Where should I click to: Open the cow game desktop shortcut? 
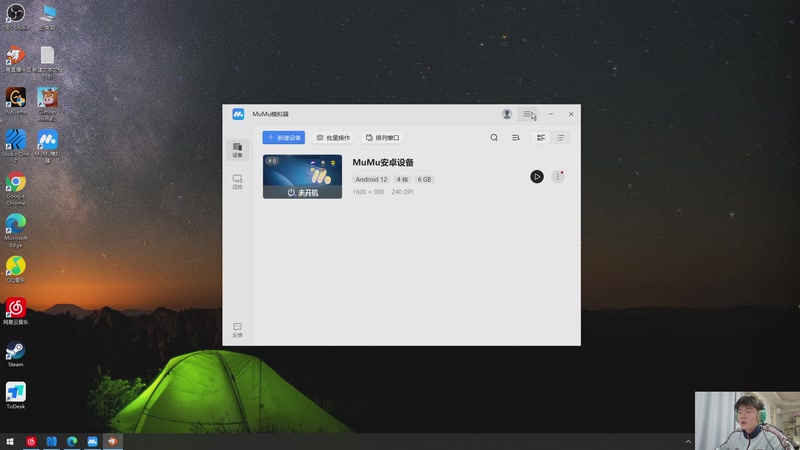tap(47, 104)
